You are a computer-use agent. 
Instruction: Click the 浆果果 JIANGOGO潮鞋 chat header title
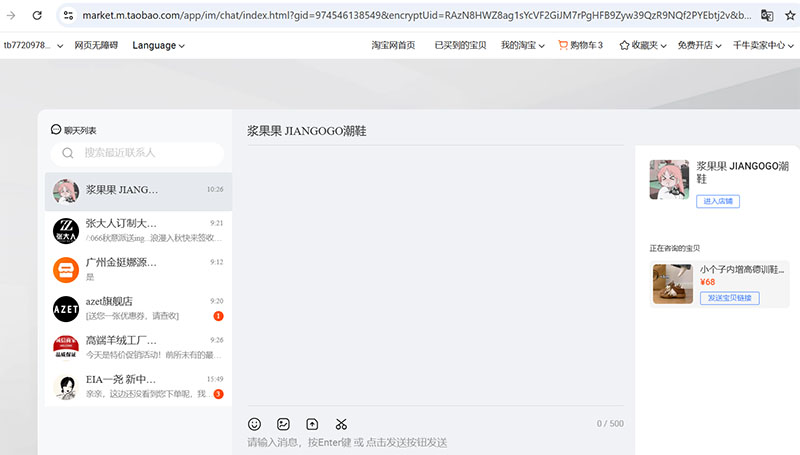coord(307,131)
